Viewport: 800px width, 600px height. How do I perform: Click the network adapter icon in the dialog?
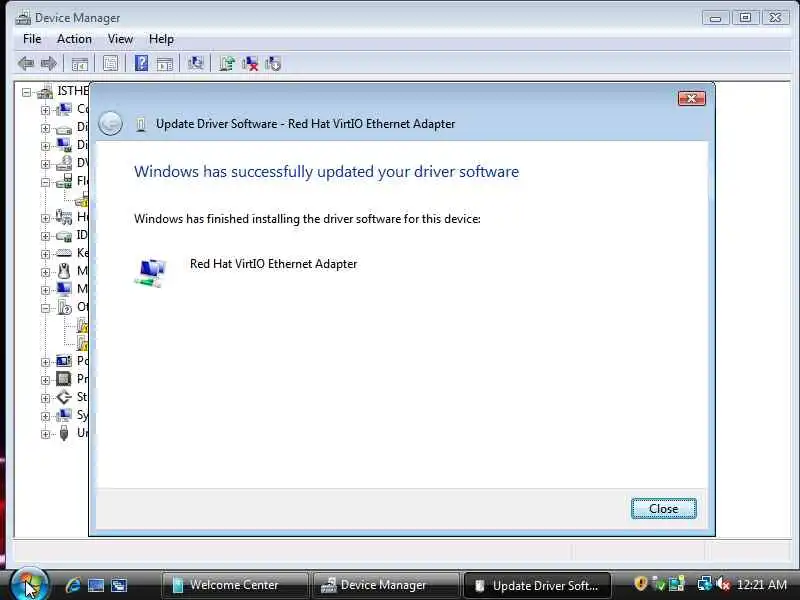(151, 273)
